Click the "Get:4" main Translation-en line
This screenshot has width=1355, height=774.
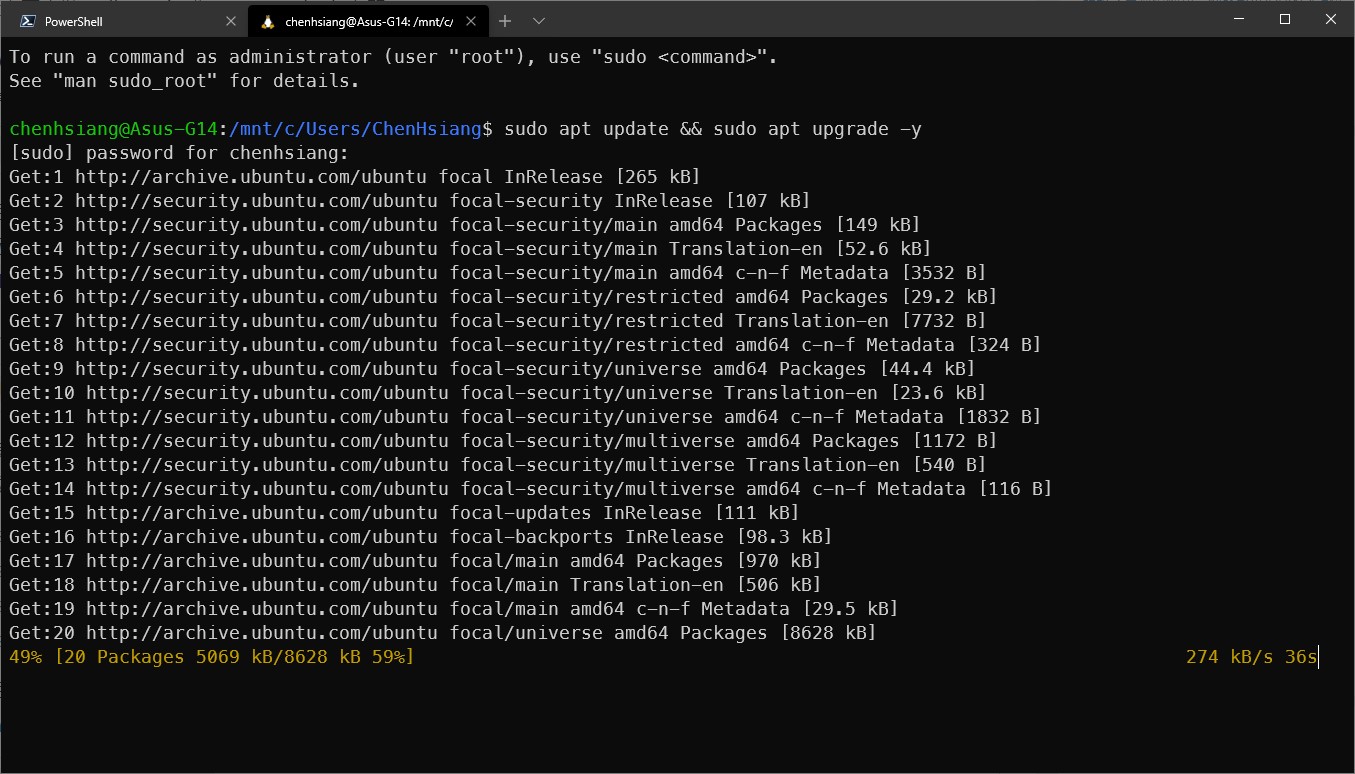470,249
